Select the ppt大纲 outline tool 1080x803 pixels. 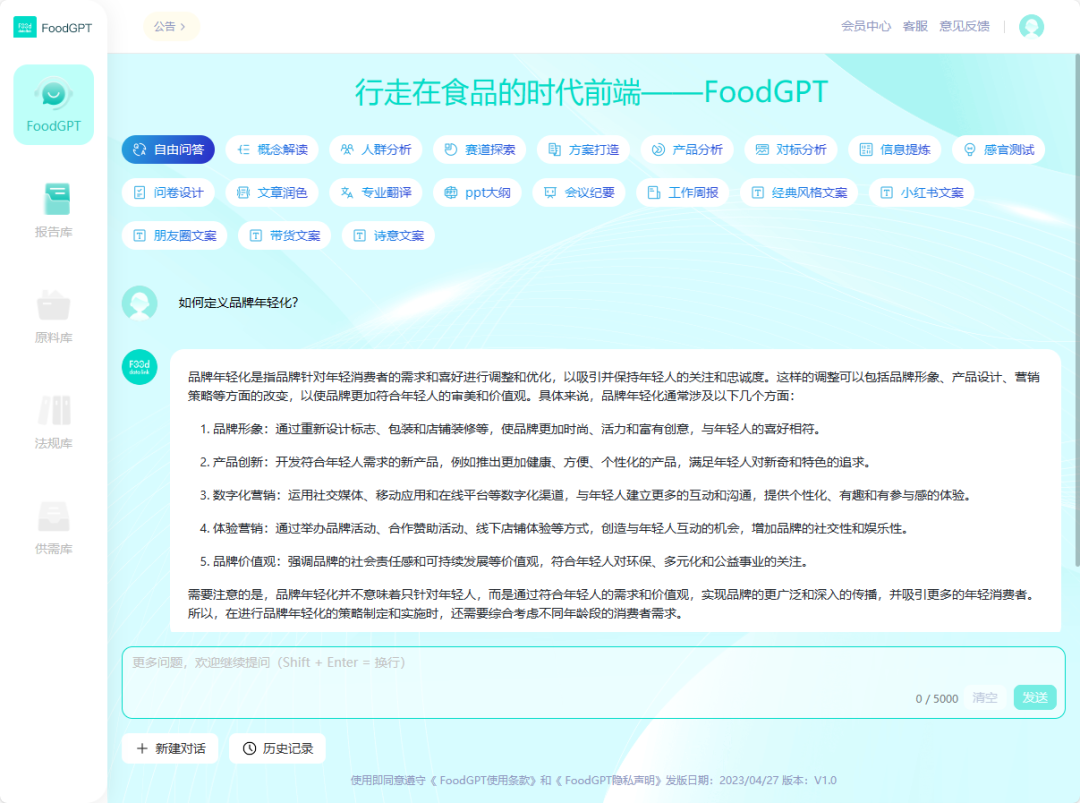coord(478,193)
